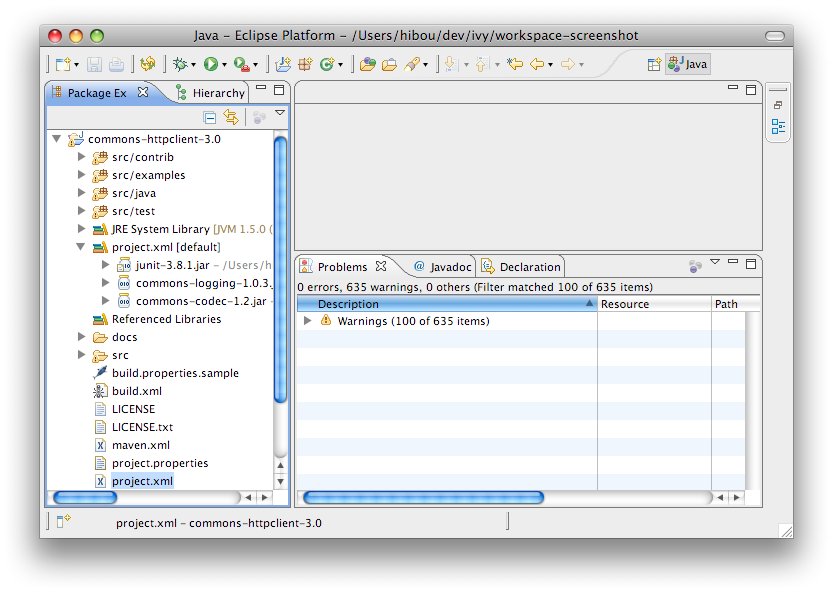This screenshot has height=593, width=833.
Task: Toggle Link with Editor in Package Explorer
Action: point(231,117)
